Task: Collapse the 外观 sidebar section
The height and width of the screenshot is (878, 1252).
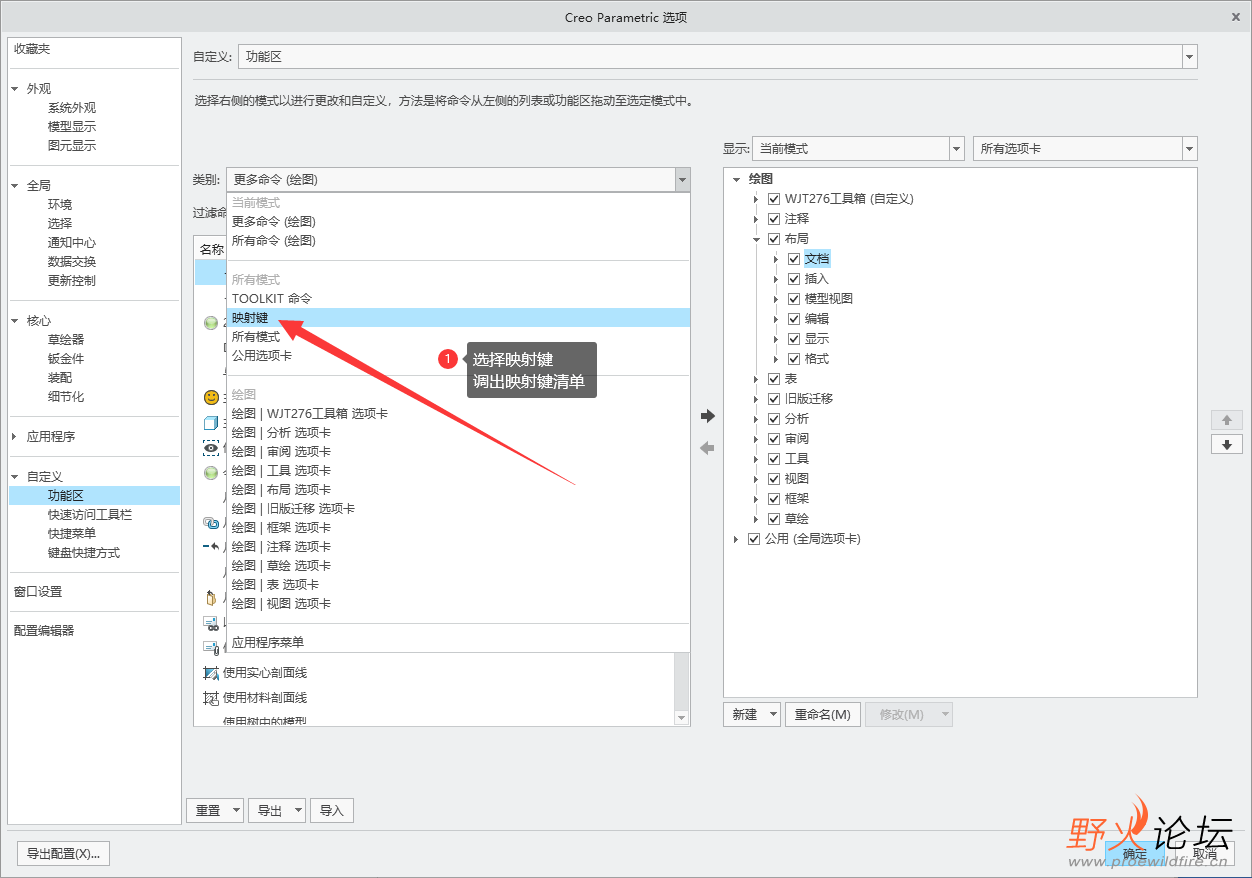Action: [x=15, y=89]
